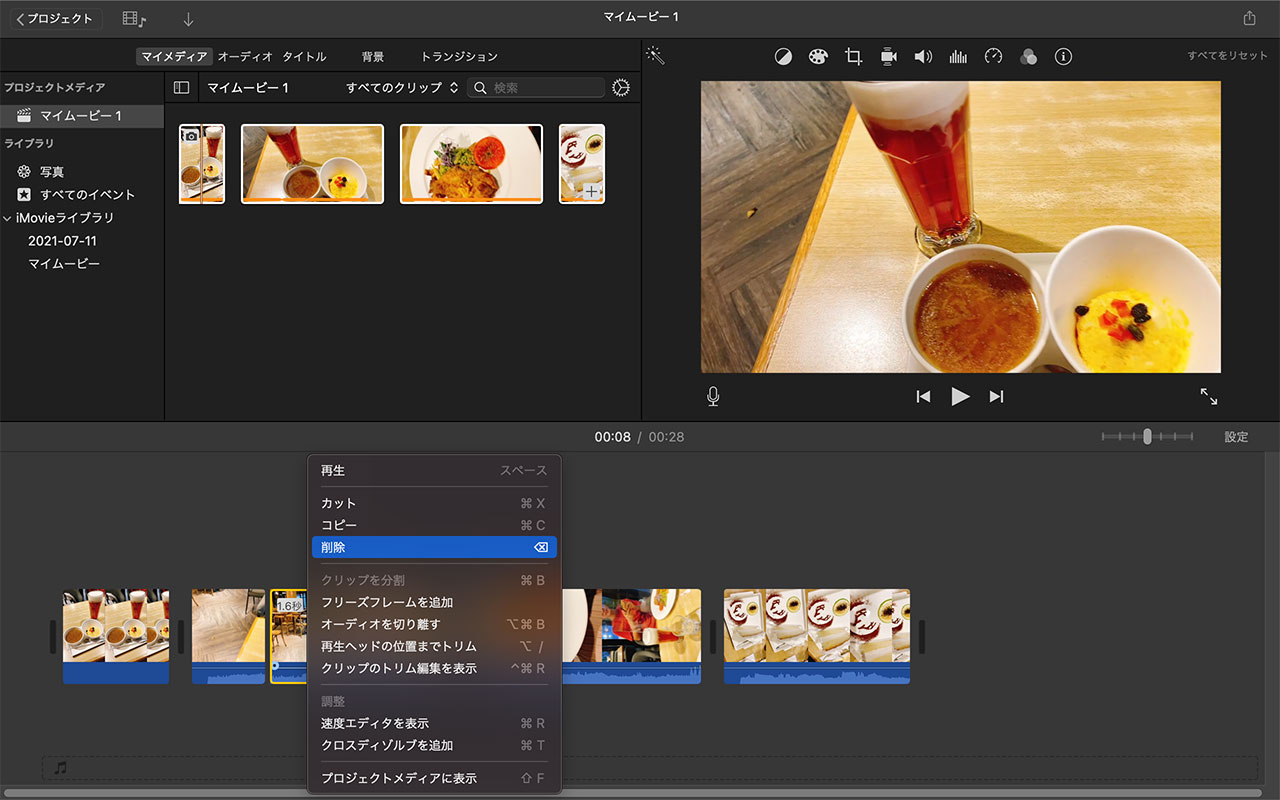Click the すべてをリセット button
The image size is (1280, 800).
(x=1227, y=57)
